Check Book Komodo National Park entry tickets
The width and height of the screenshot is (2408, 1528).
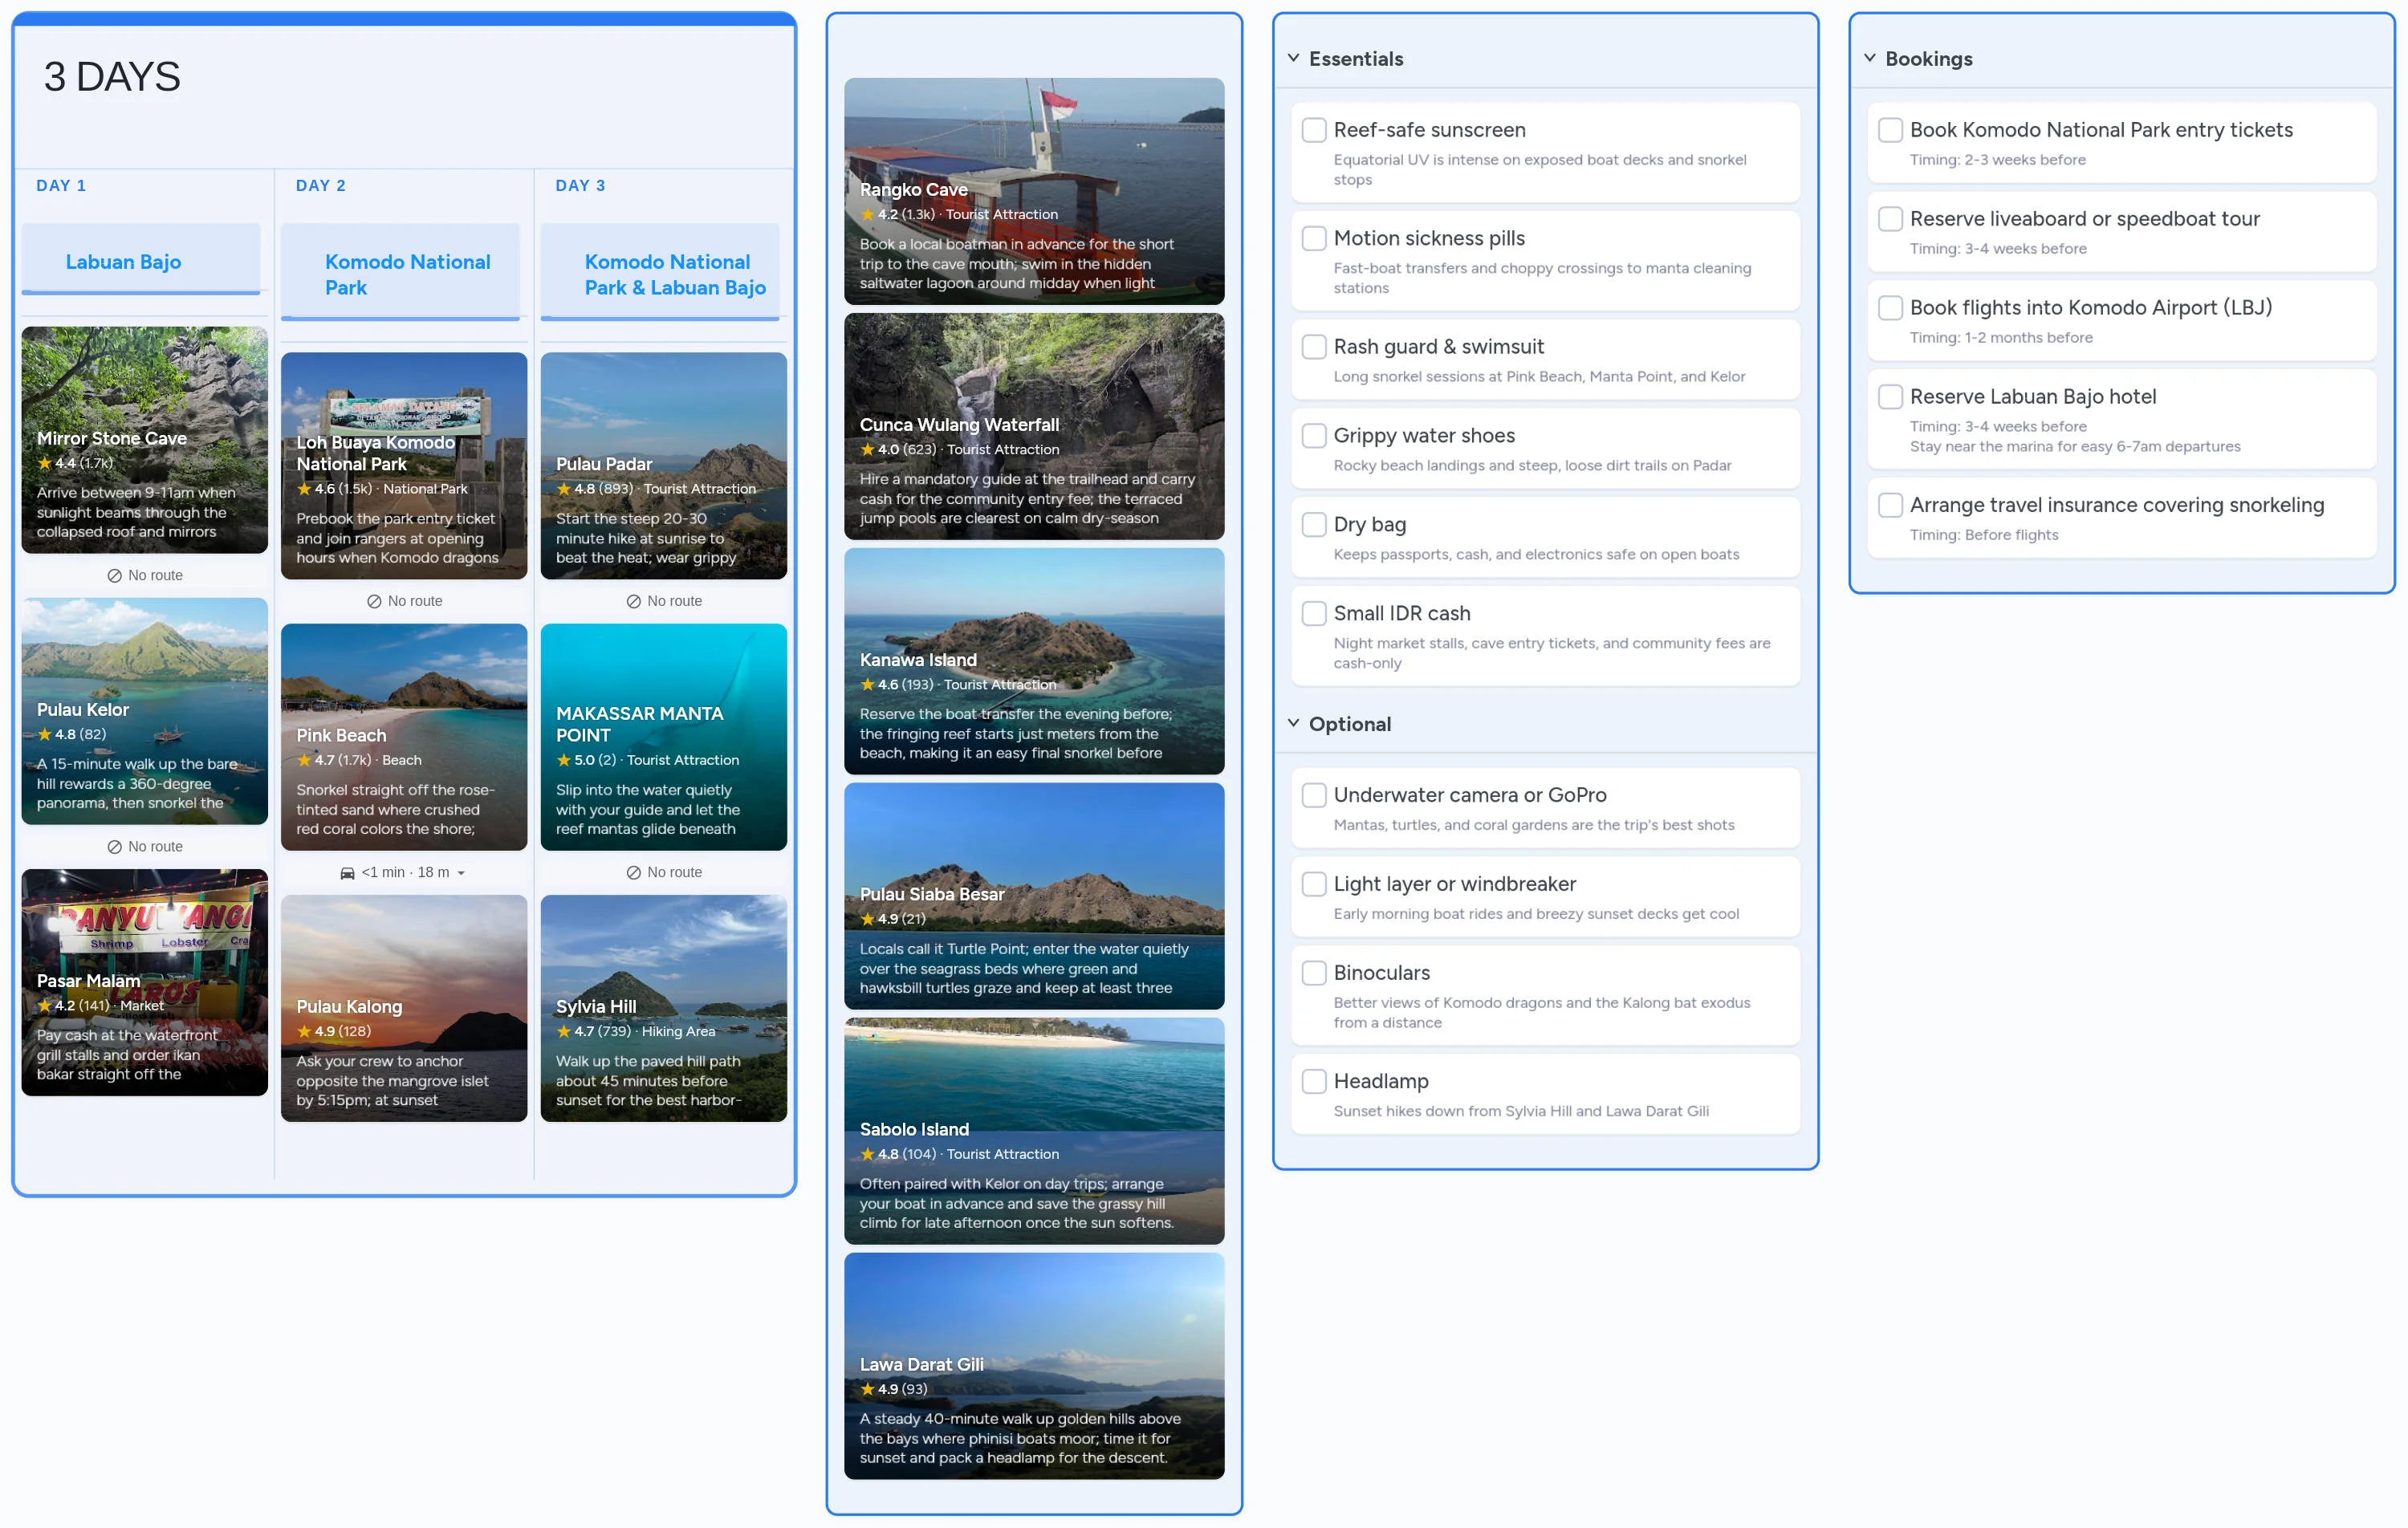(1890, 130)
